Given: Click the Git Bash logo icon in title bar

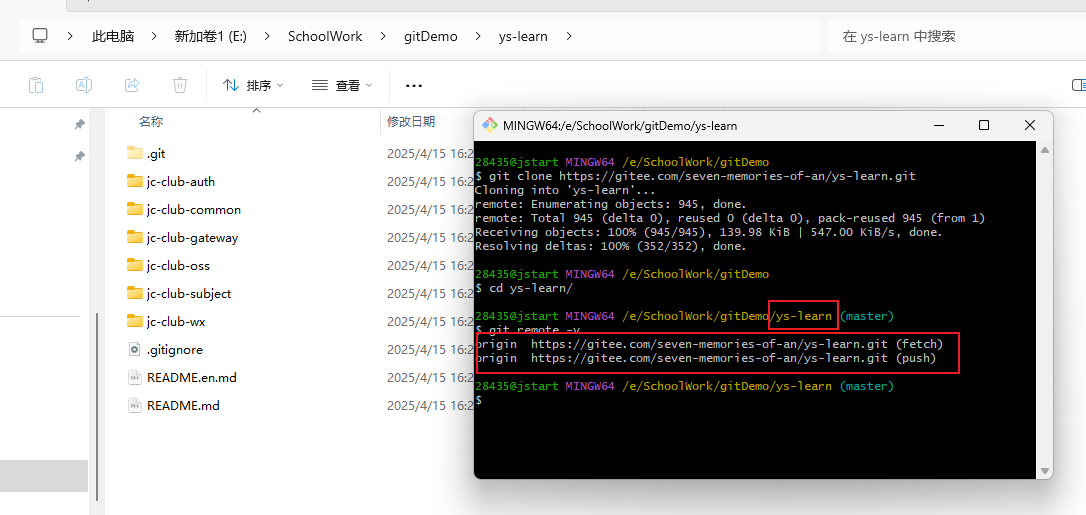Looking at the screenshot, I should [x=490, y=125].
